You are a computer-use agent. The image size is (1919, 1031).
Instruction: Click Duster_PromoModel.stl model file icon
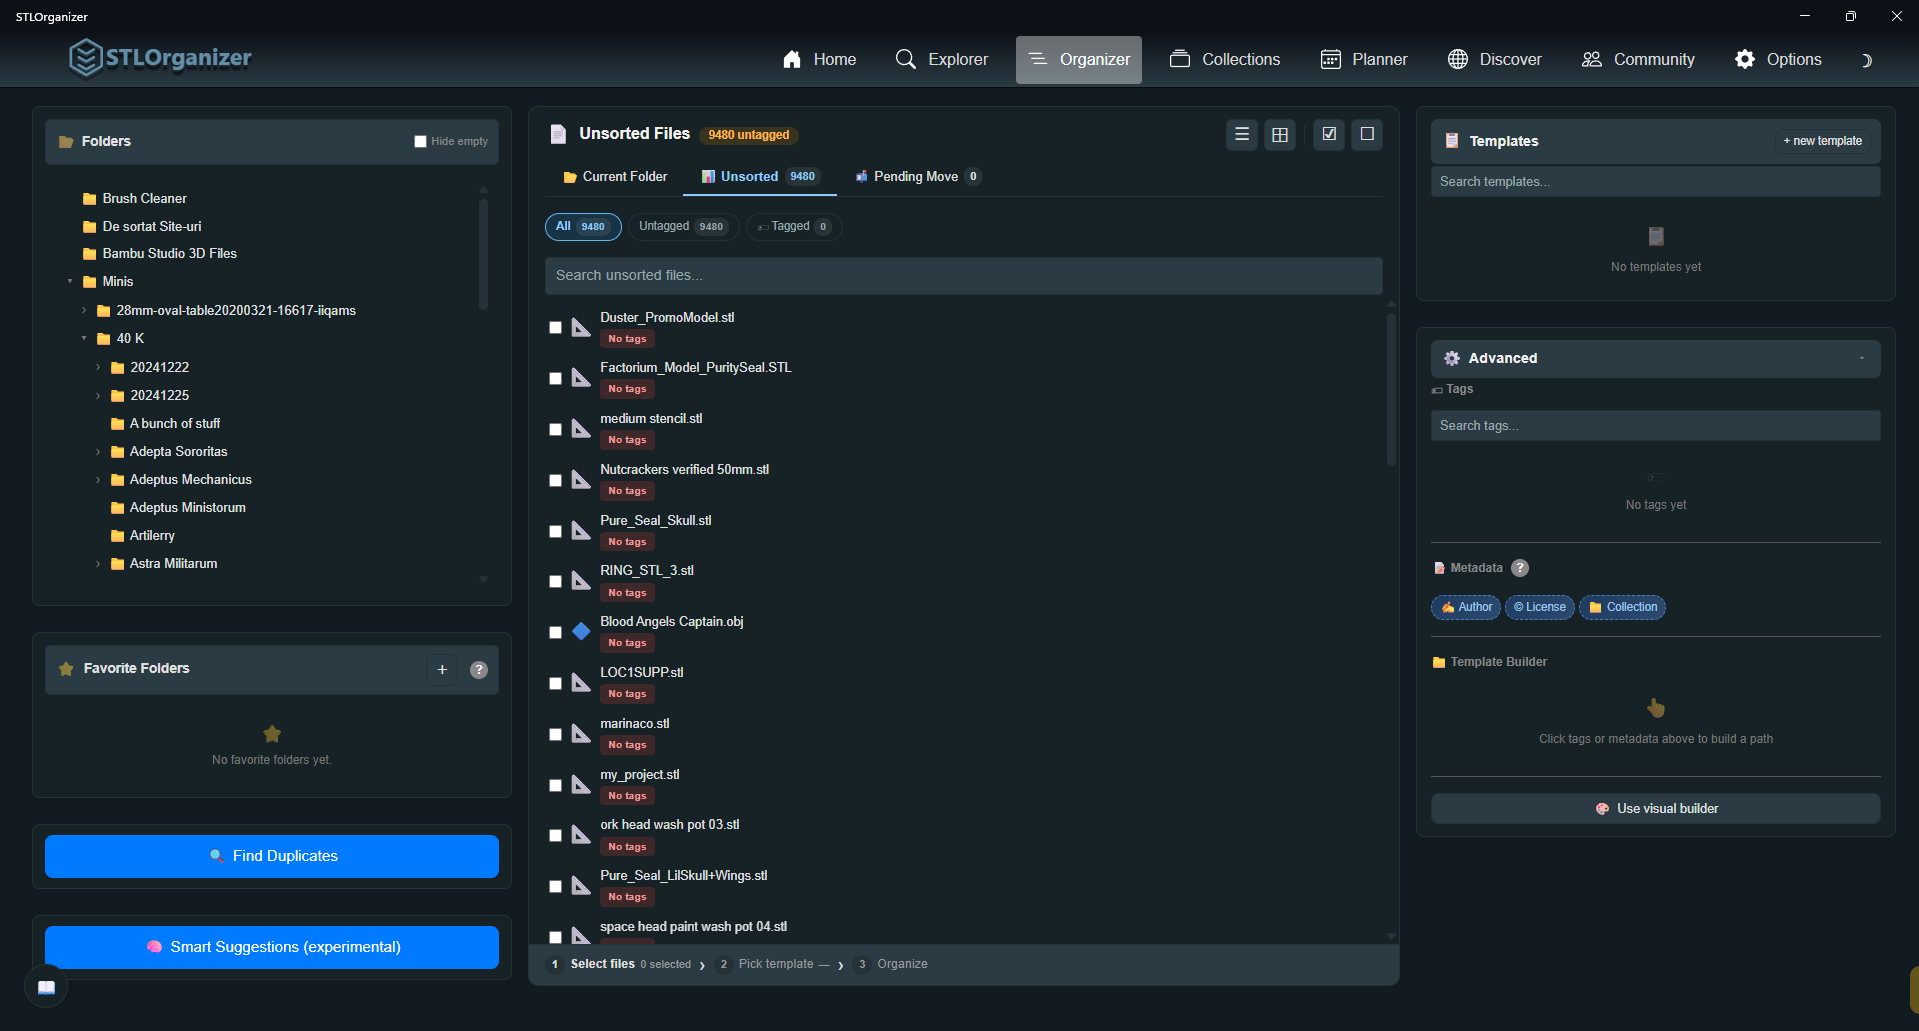(x=581, y=327)
